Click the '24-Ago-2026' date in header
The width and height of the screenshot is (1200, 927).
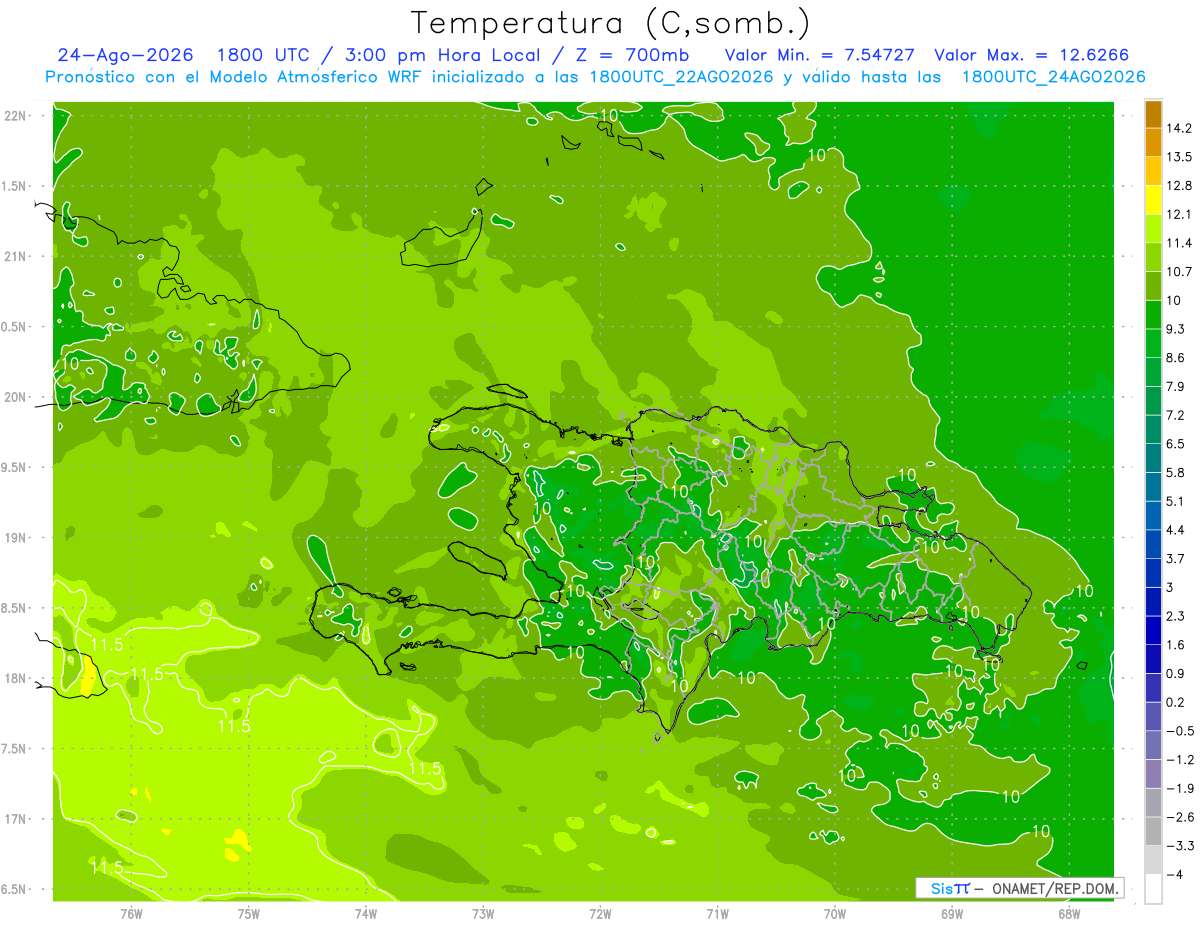(125, 55)
